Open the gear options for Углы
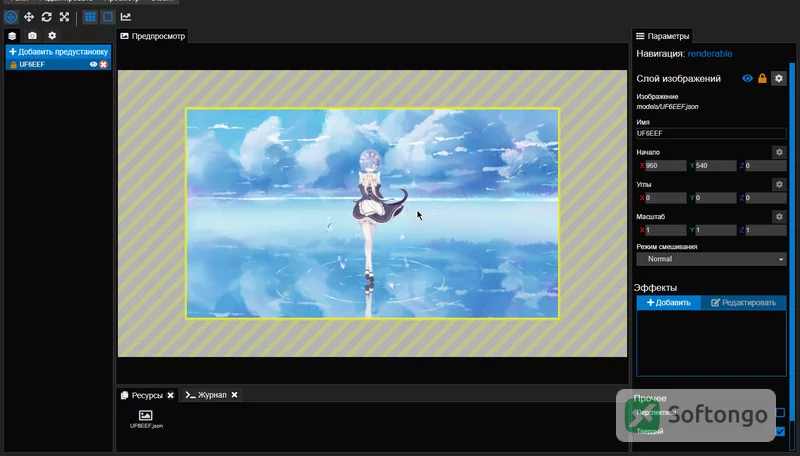Screen dimensions: 800x456 click(779, 184)
